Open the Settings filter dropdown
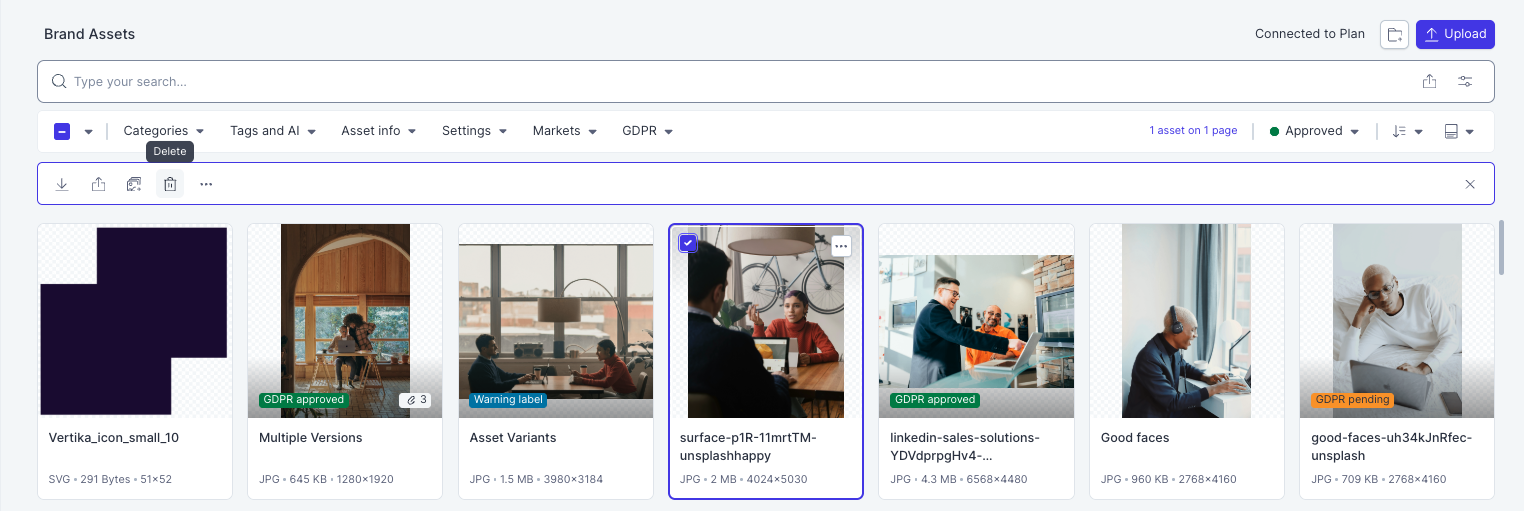Screen dimensions: 1524x511 474,131
